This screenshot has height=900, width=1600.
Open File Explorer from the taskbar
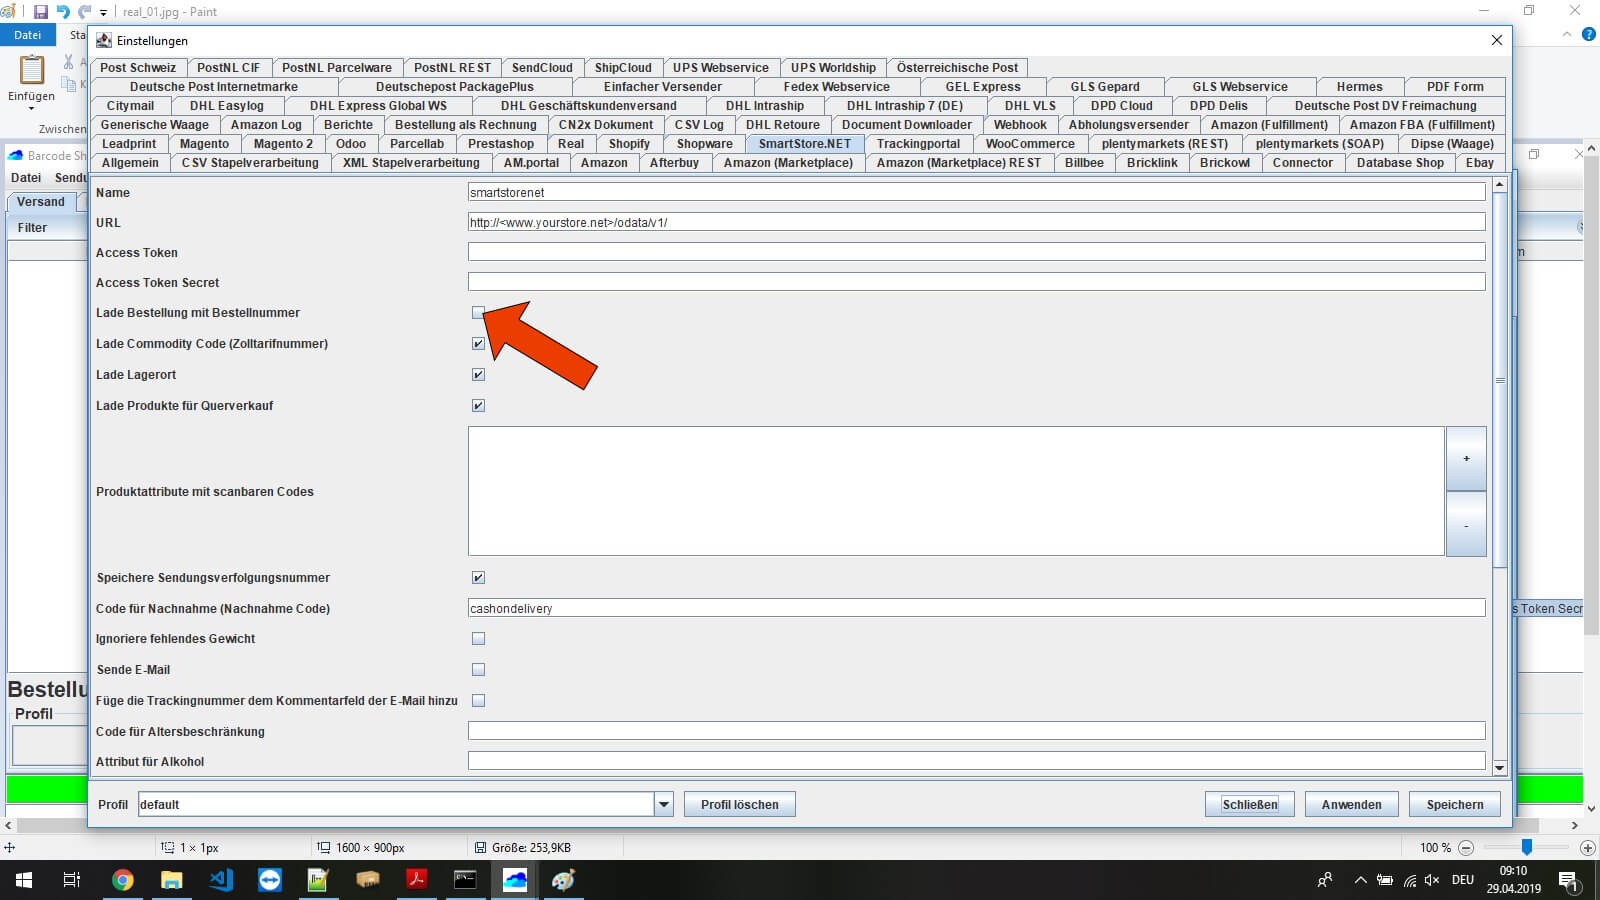pos(172,880)
